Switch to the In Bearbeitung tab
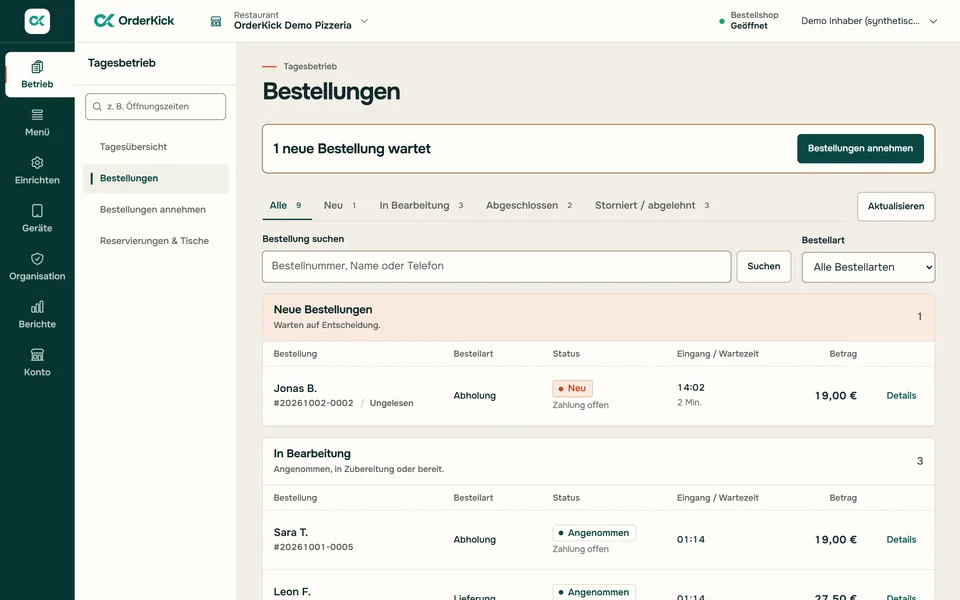Screen dimensions: 960x600 click(421, 206)
